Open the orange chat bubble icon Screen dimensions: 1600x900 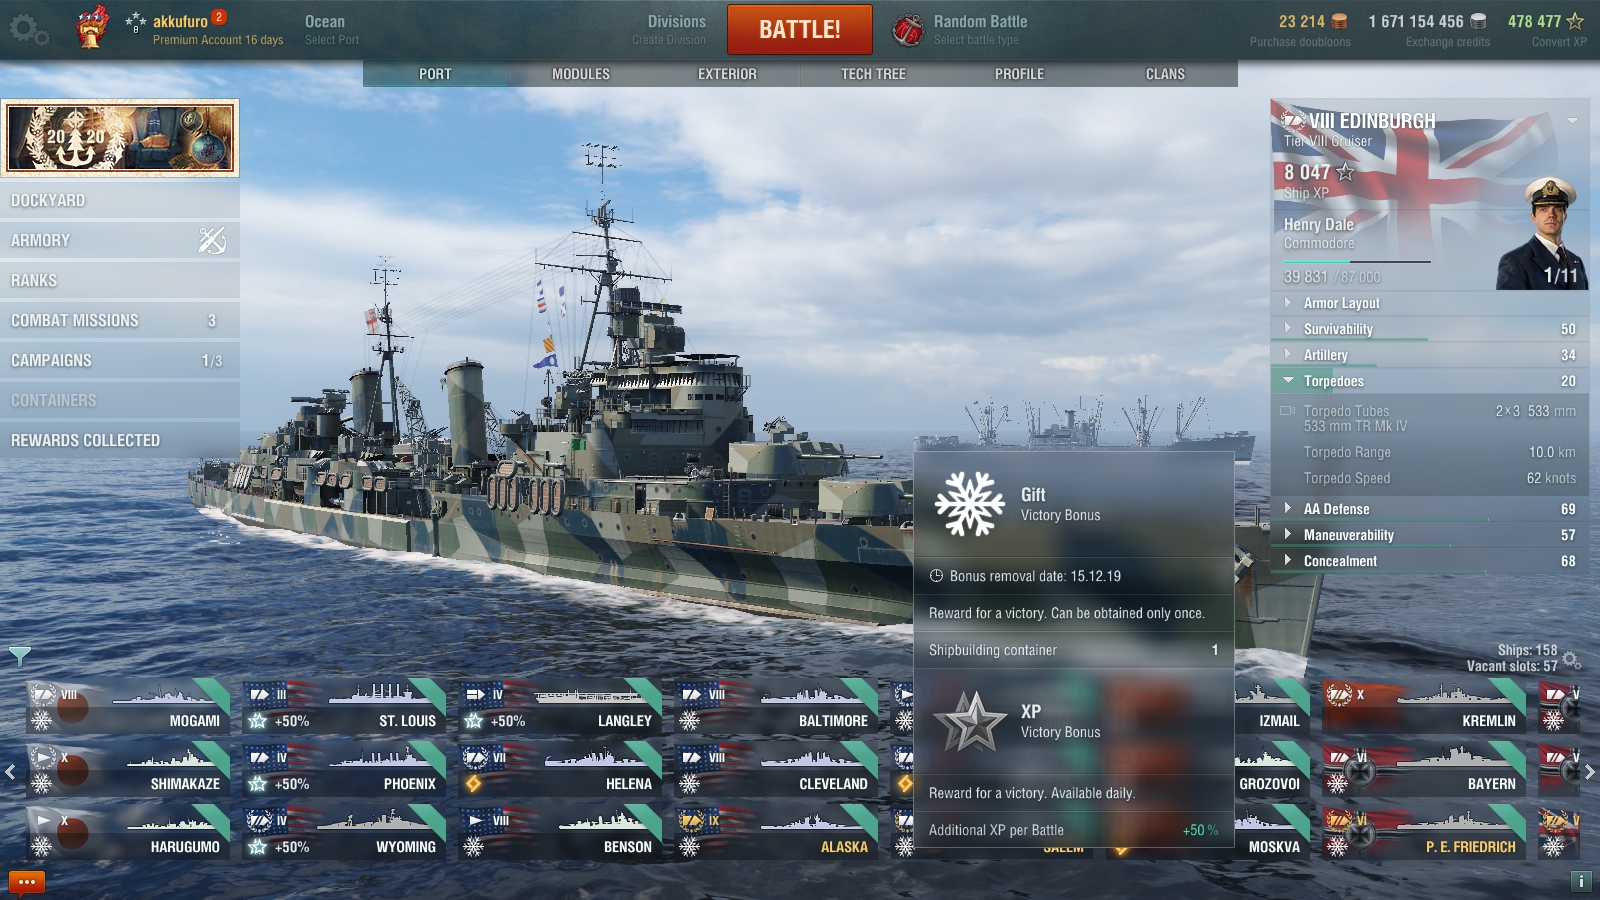click(27, 882)
